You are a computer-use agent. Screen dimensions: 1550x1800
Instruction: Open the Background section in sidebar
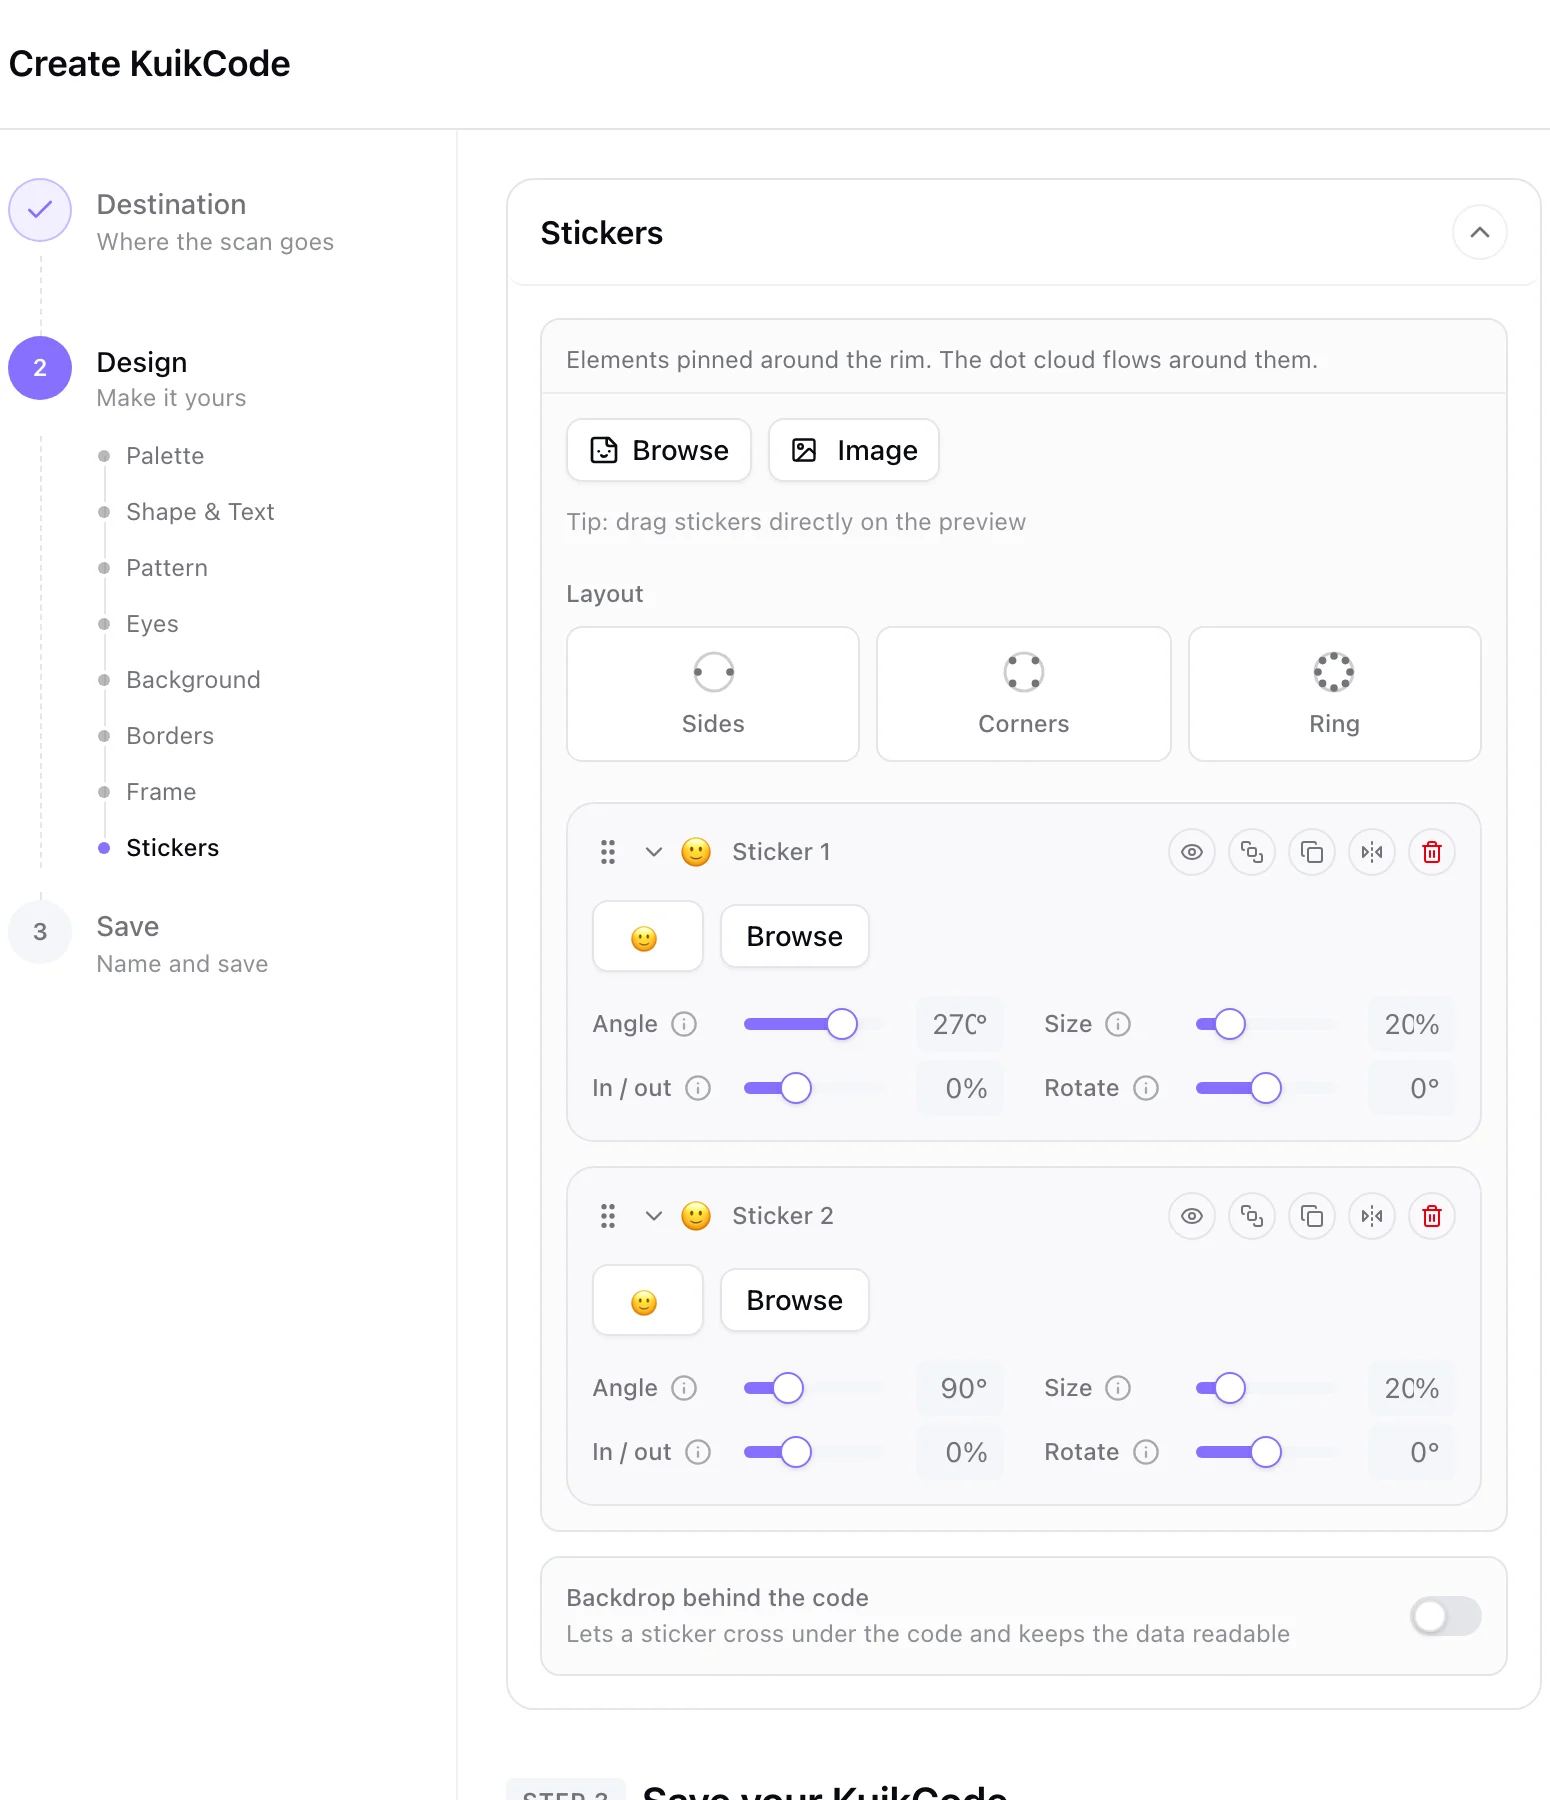click(x=193, y=680)
